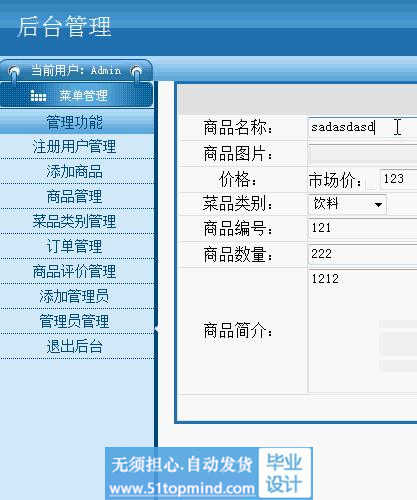This screenshot has height=500, width=417.
Task: Open 注册用户管理 menu item
Action: (74, 147)
